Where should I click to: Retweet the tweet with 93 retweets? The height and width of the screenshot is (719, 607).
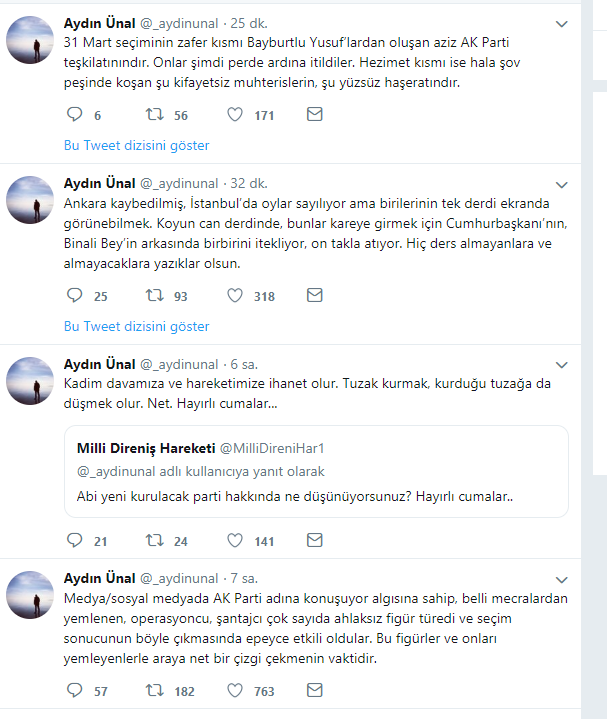(155, 295)
